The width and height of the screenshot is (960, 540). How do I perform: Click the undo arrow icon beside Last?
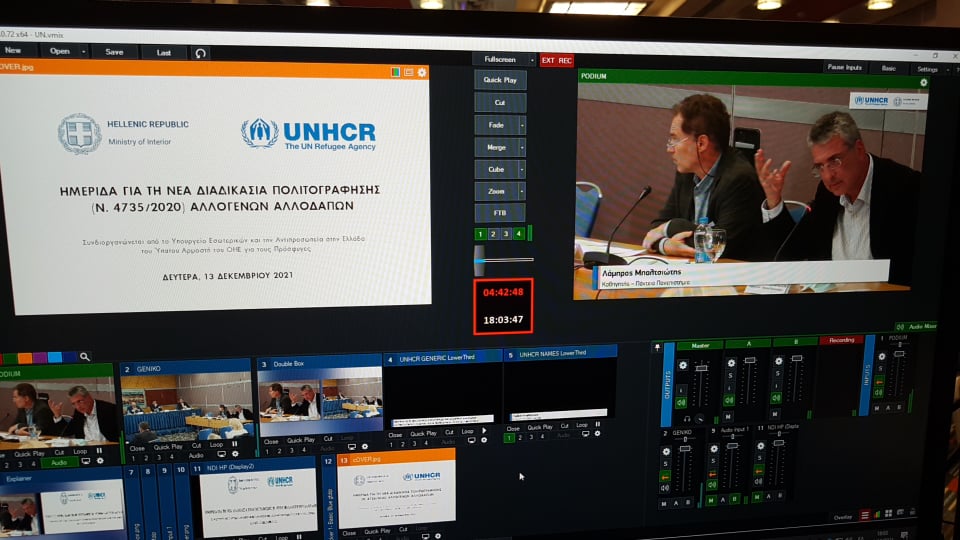[200, 53]
